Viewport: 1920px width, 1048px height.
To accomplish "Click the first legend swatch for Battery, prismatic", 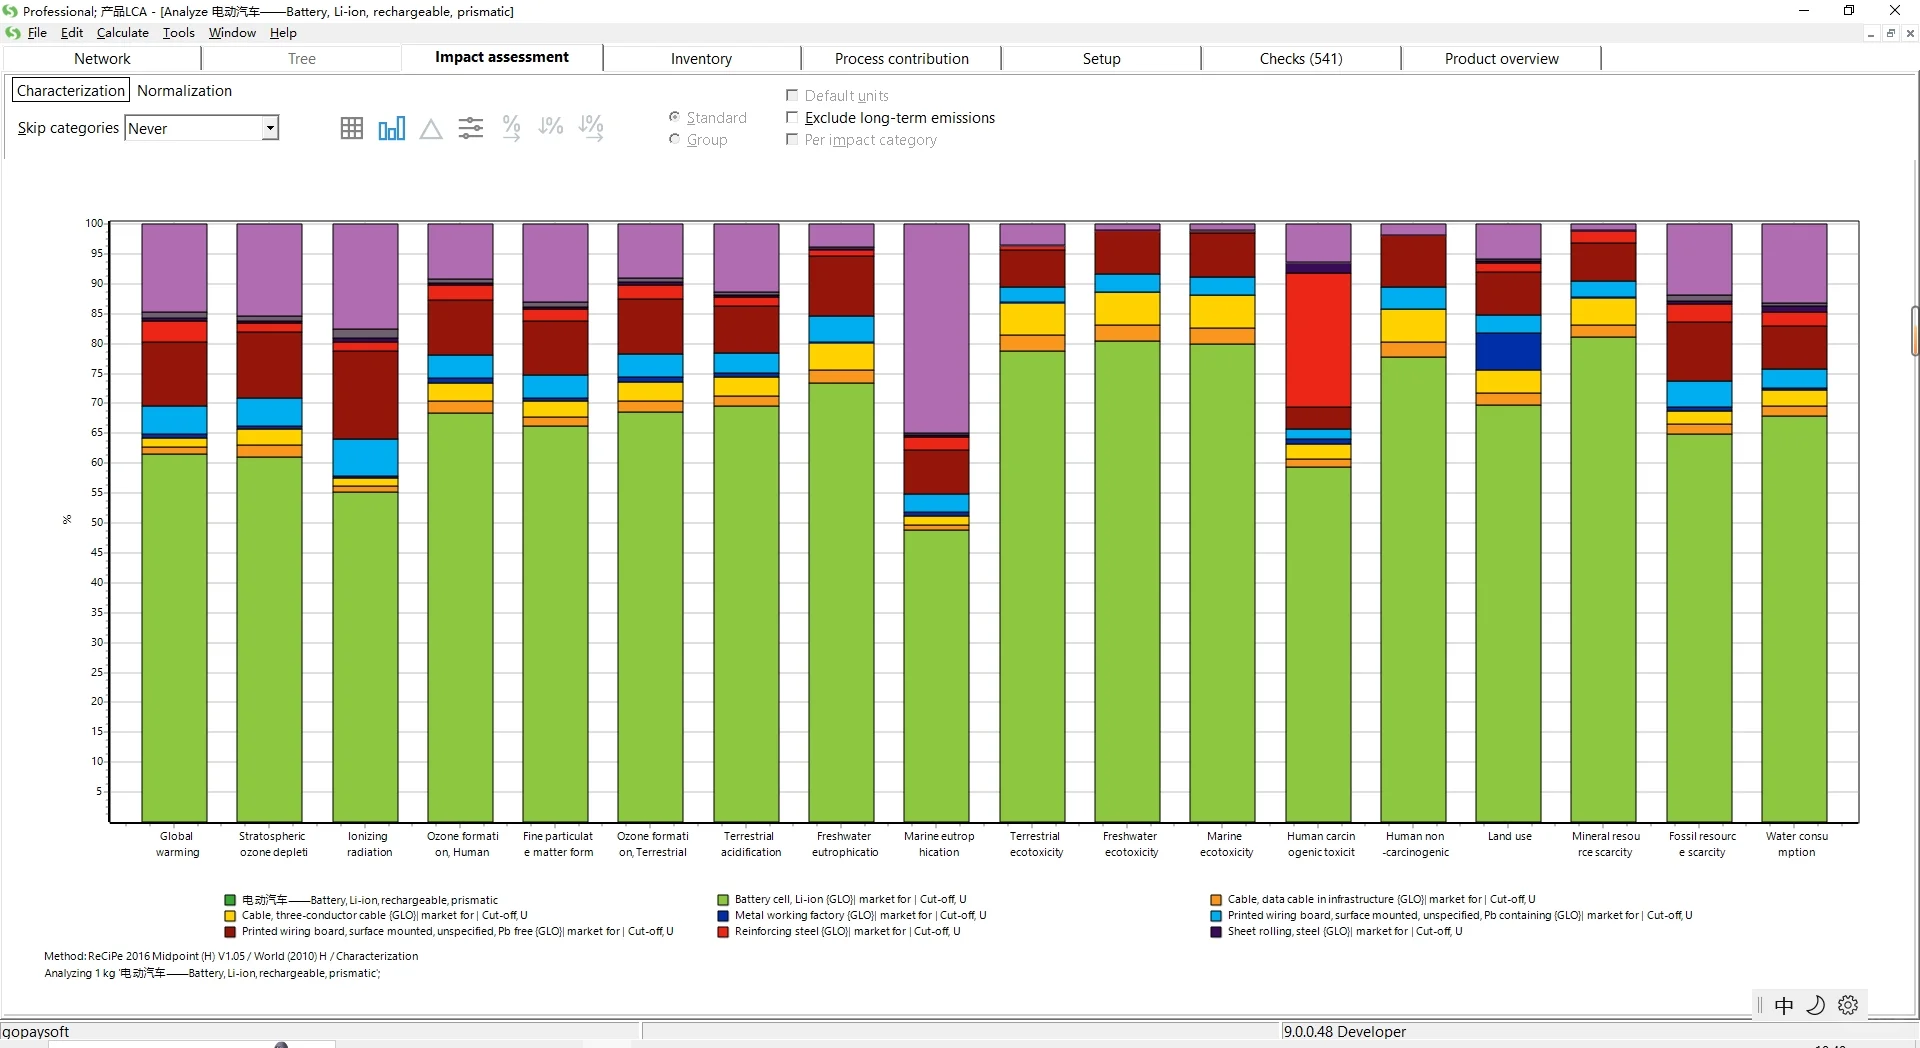I will pyautogui.click(x=230, y=900).
